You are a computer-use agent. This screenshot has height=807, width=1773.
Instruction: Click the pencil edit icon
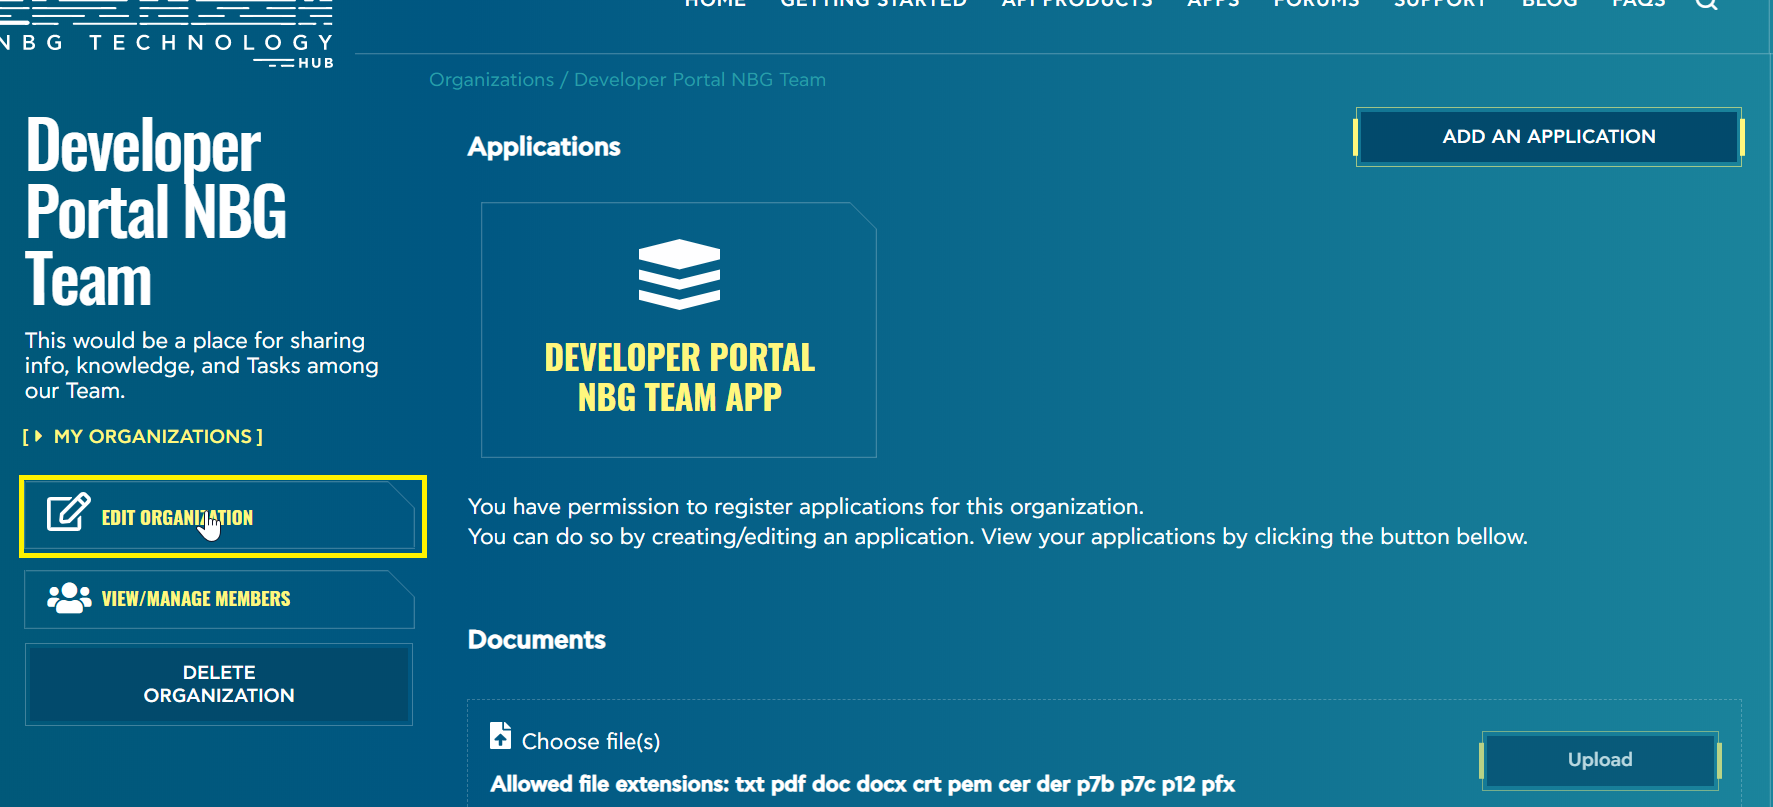pos(68,512)
